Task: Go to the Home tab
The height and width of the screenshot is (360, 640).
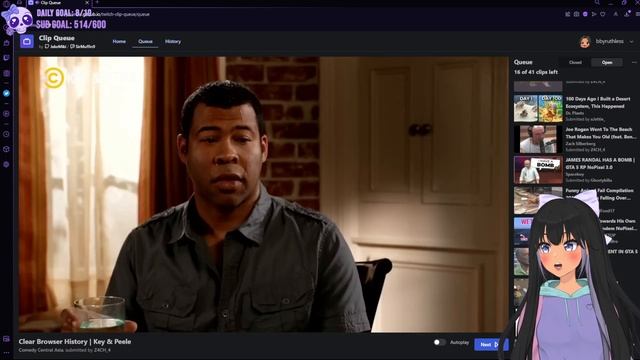Action: 119,41
